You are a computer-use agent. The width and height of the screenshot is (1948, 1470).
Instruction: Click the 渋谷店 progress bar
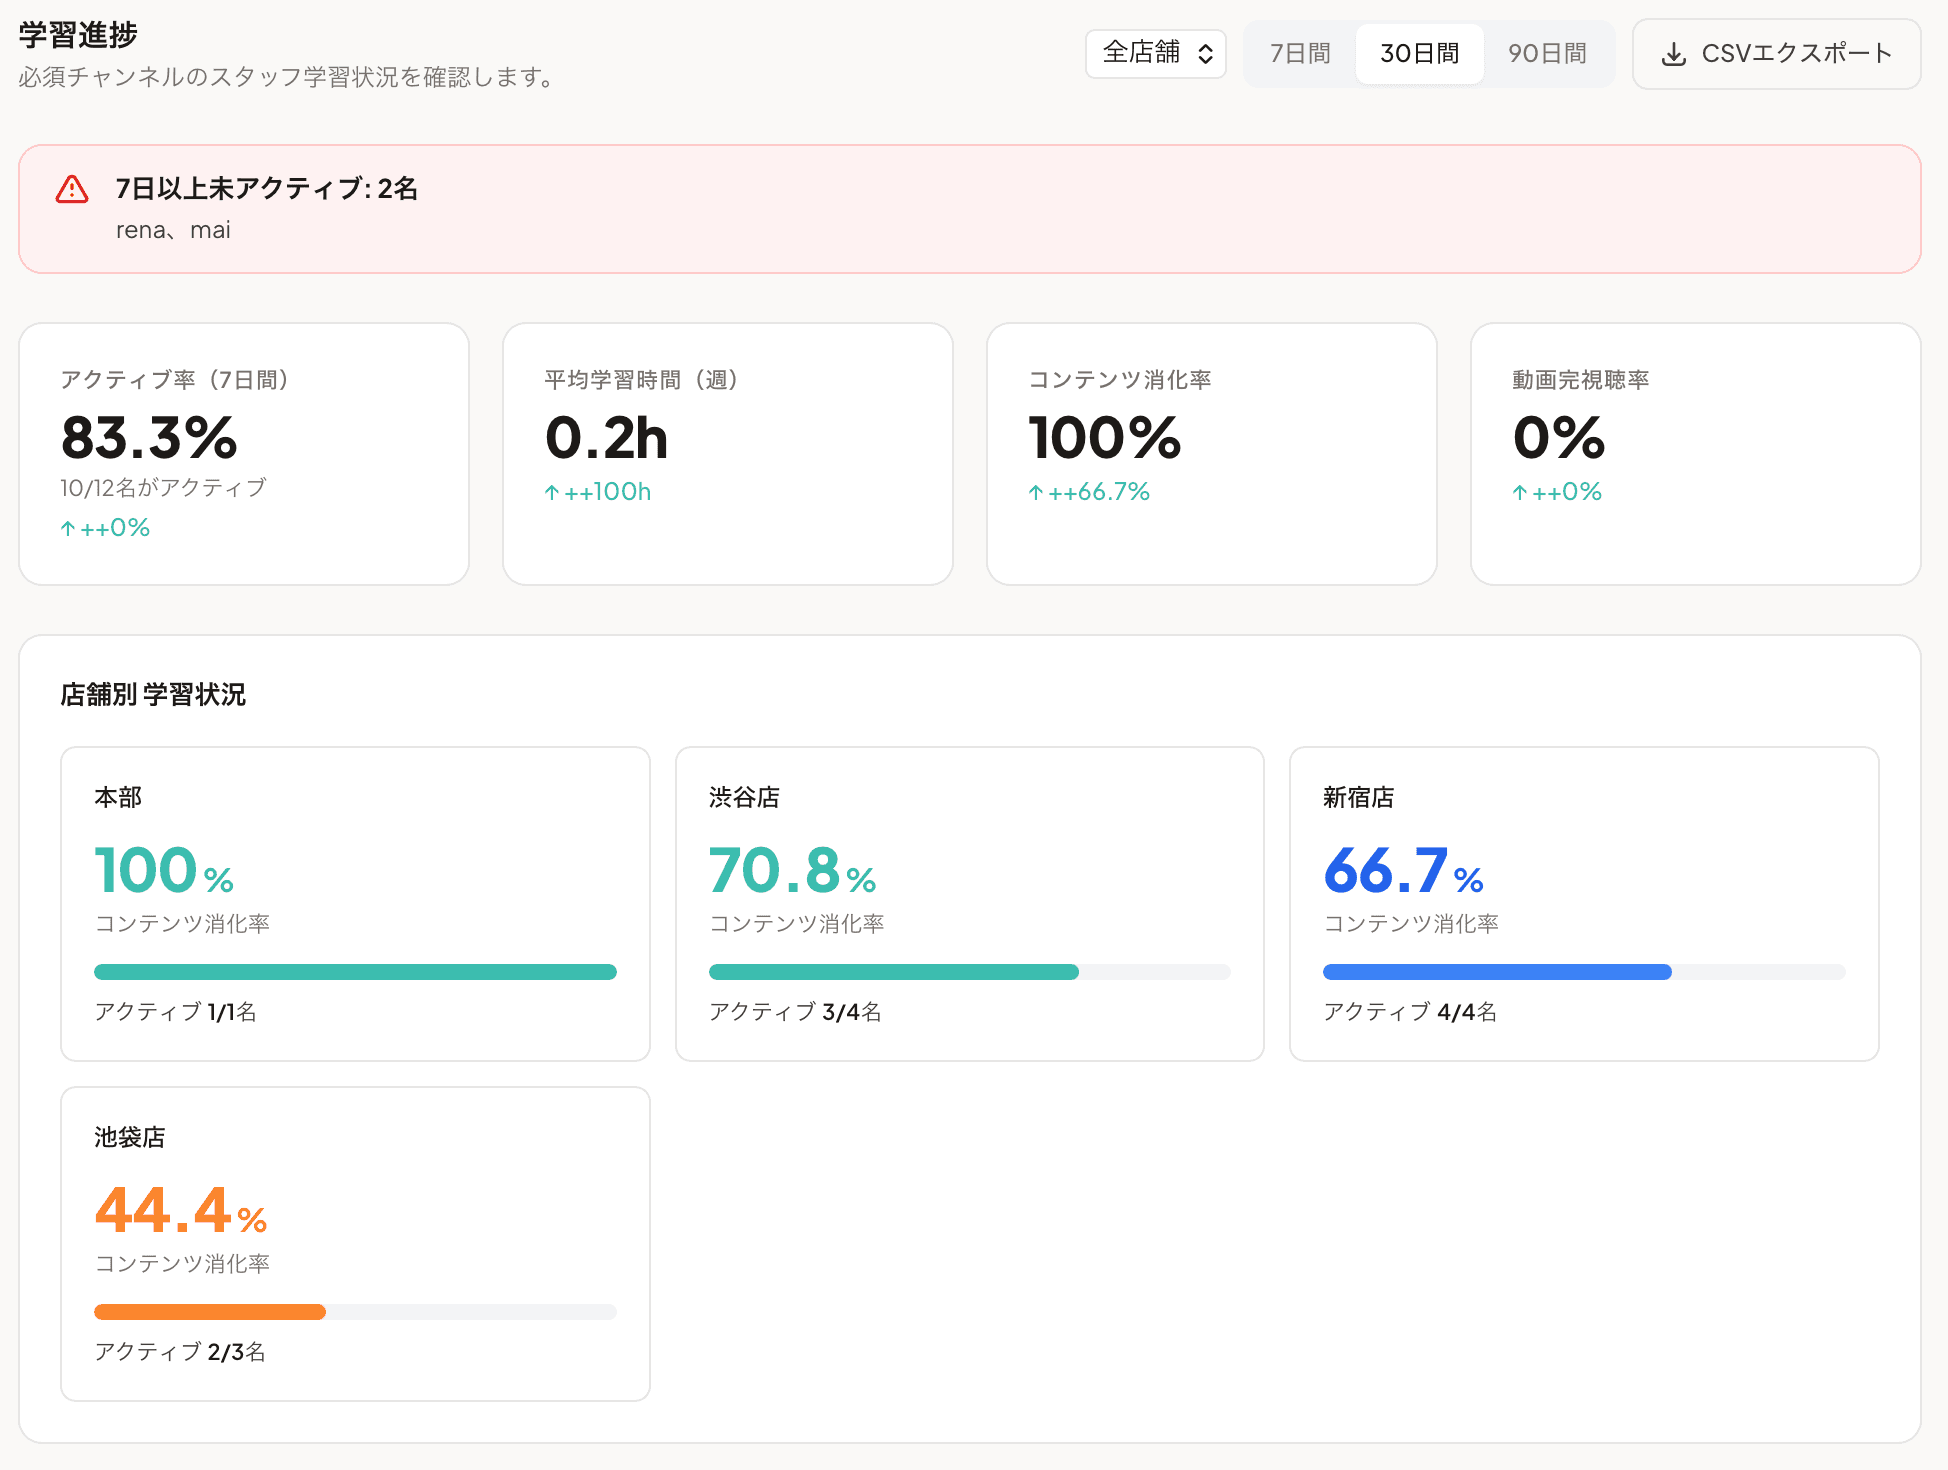coord(893,972)
